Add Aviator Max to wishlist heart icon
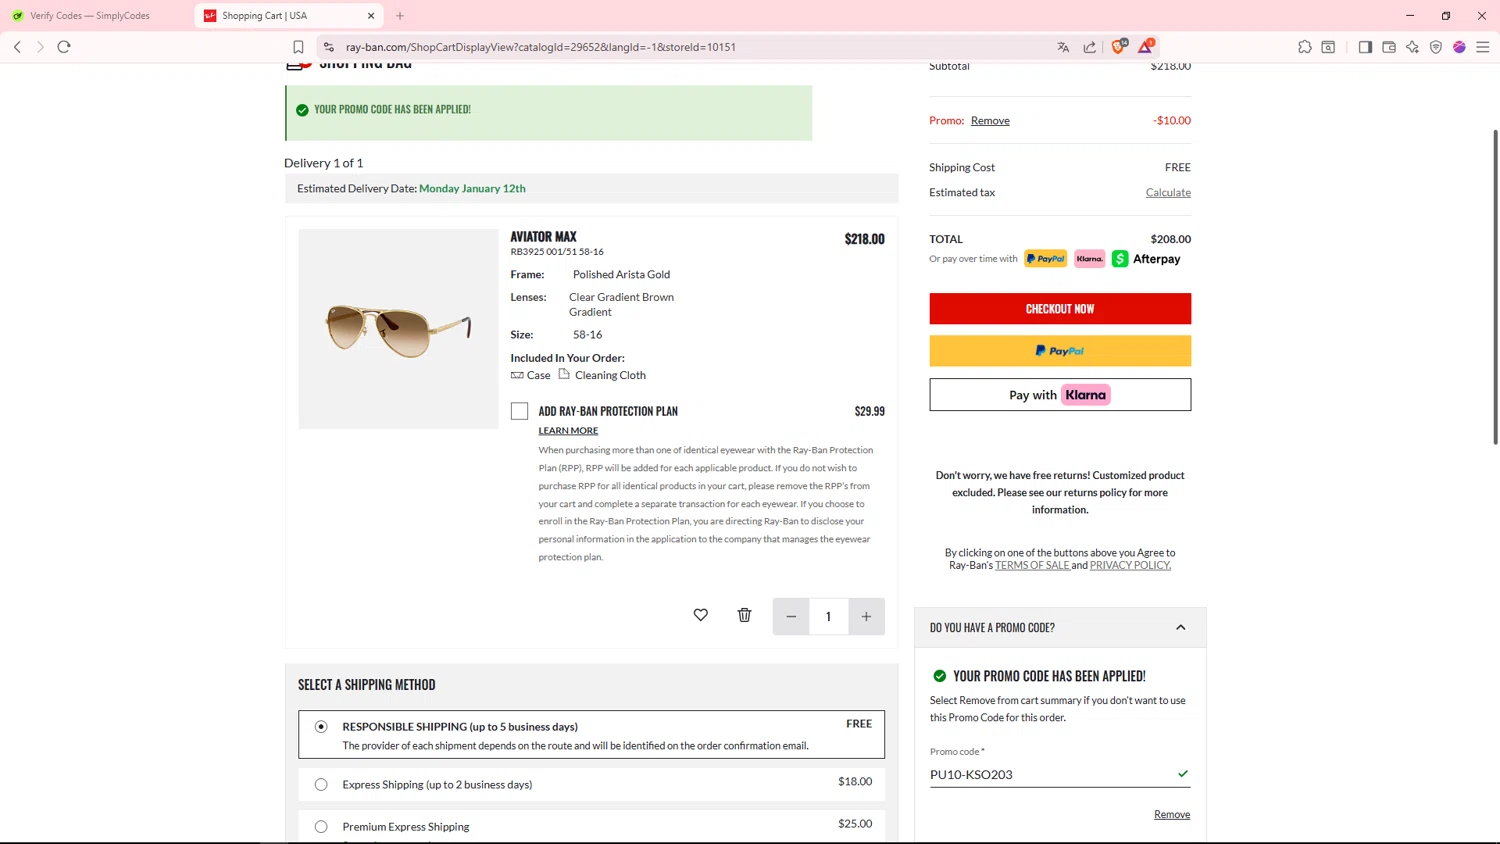The height and width of the screenshot is (844, 1500). coord(701,615)
